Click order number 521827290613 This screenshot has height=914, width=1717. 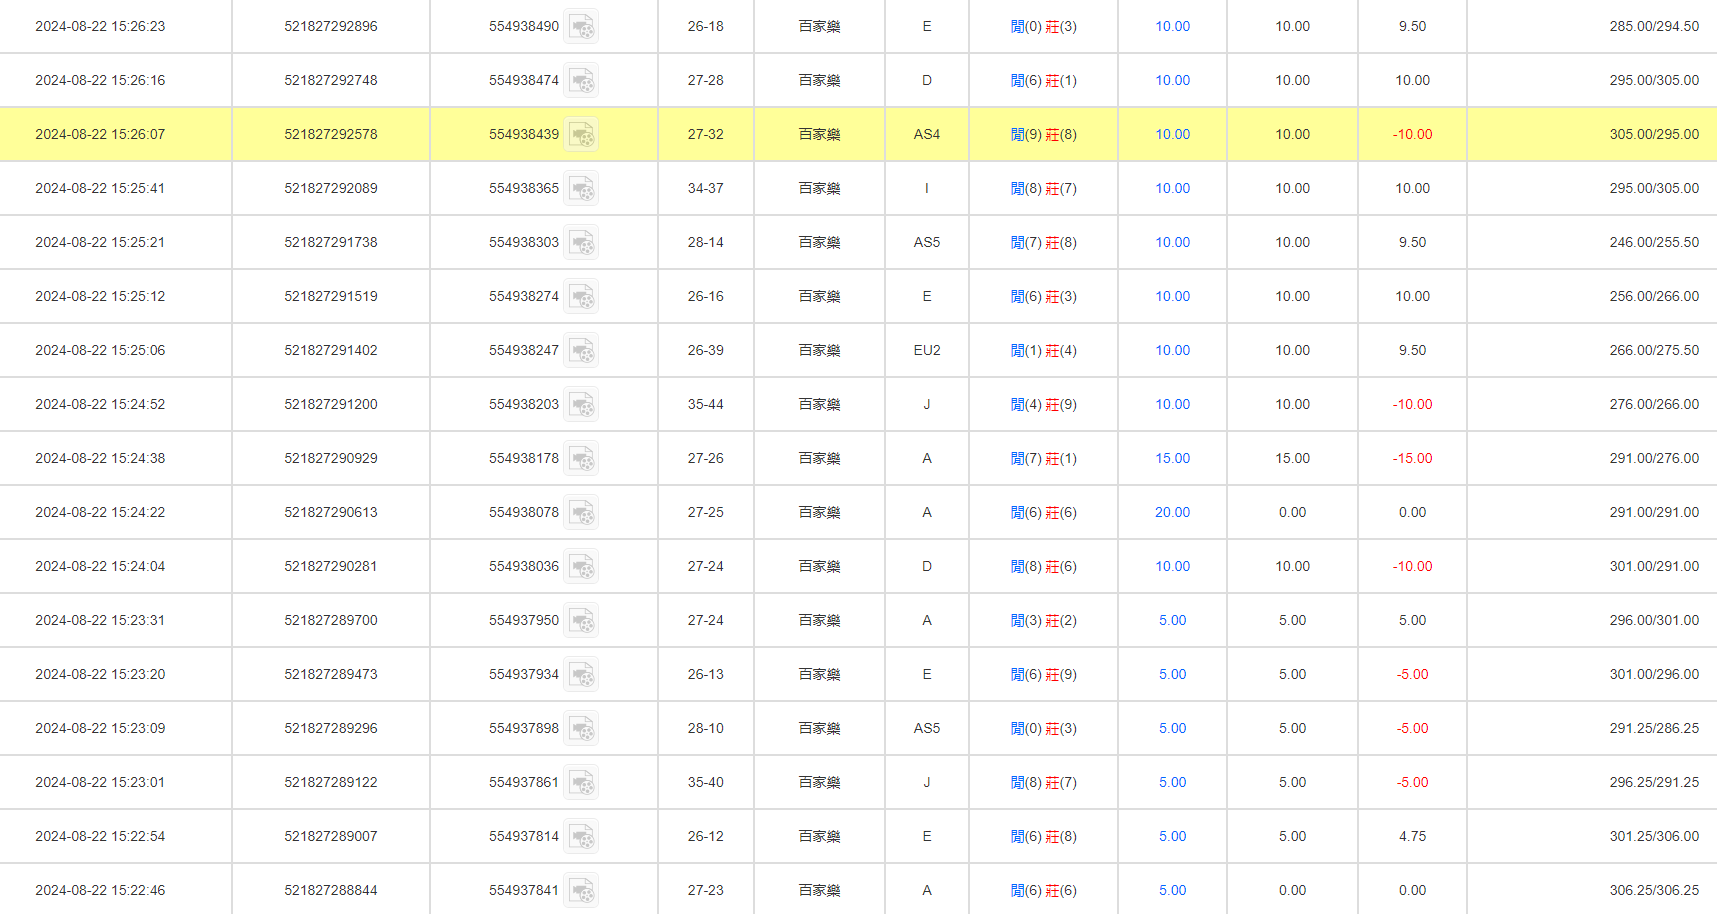[330, 512]
